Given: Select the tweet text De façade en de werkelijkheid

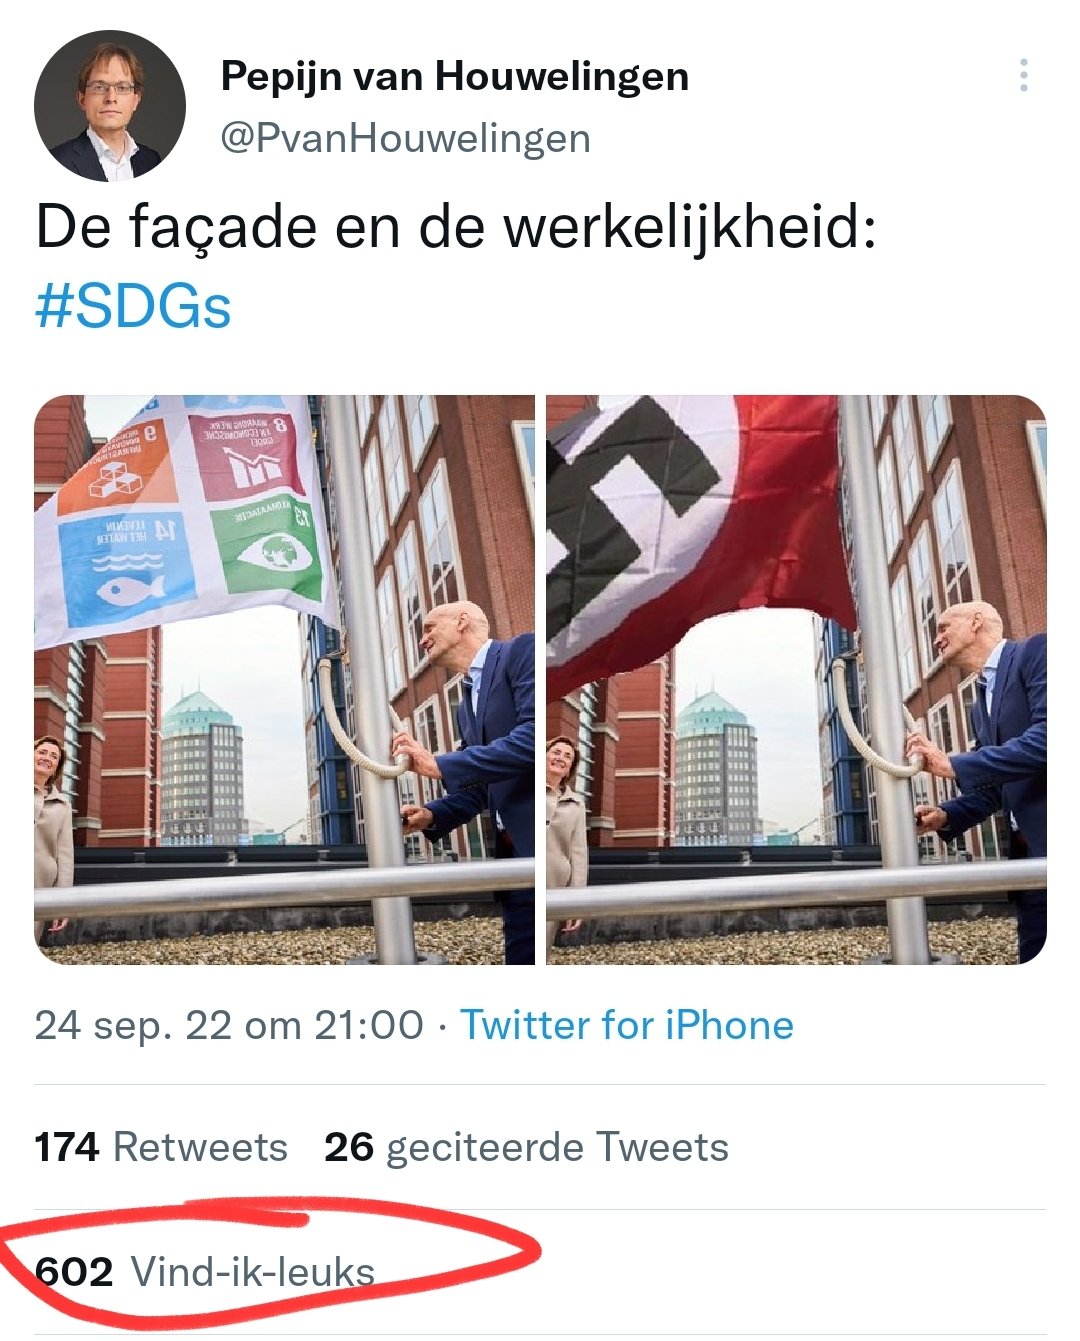Looking at the screenshot, I should tap(456, 227).
